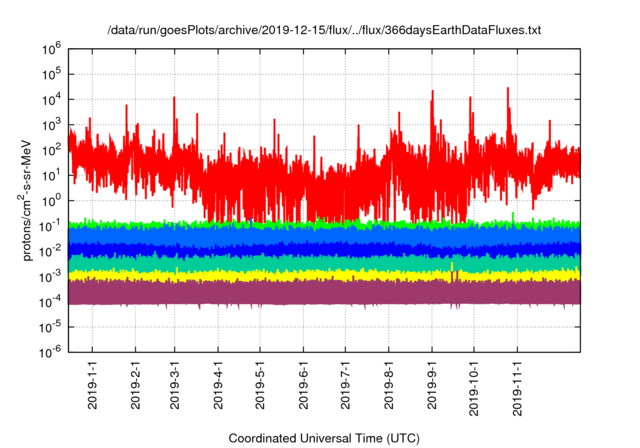Click the 2019-10-1 date label
The image size is (640, 448).
point(473,388)
